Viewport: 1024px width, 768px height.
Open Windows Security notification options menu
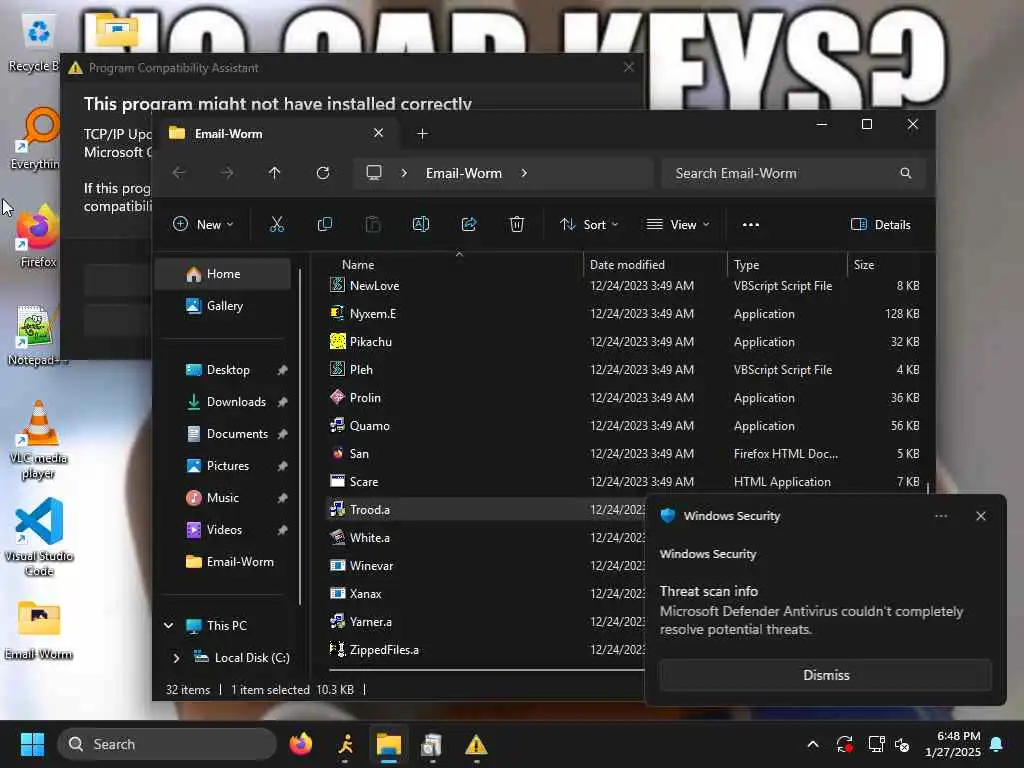click(x=941, y=516)
